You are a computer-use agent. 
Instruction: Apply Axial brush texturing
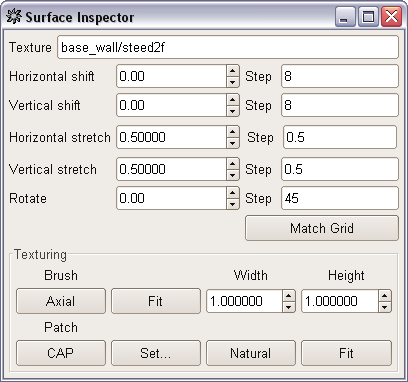(x=61, y=301)
